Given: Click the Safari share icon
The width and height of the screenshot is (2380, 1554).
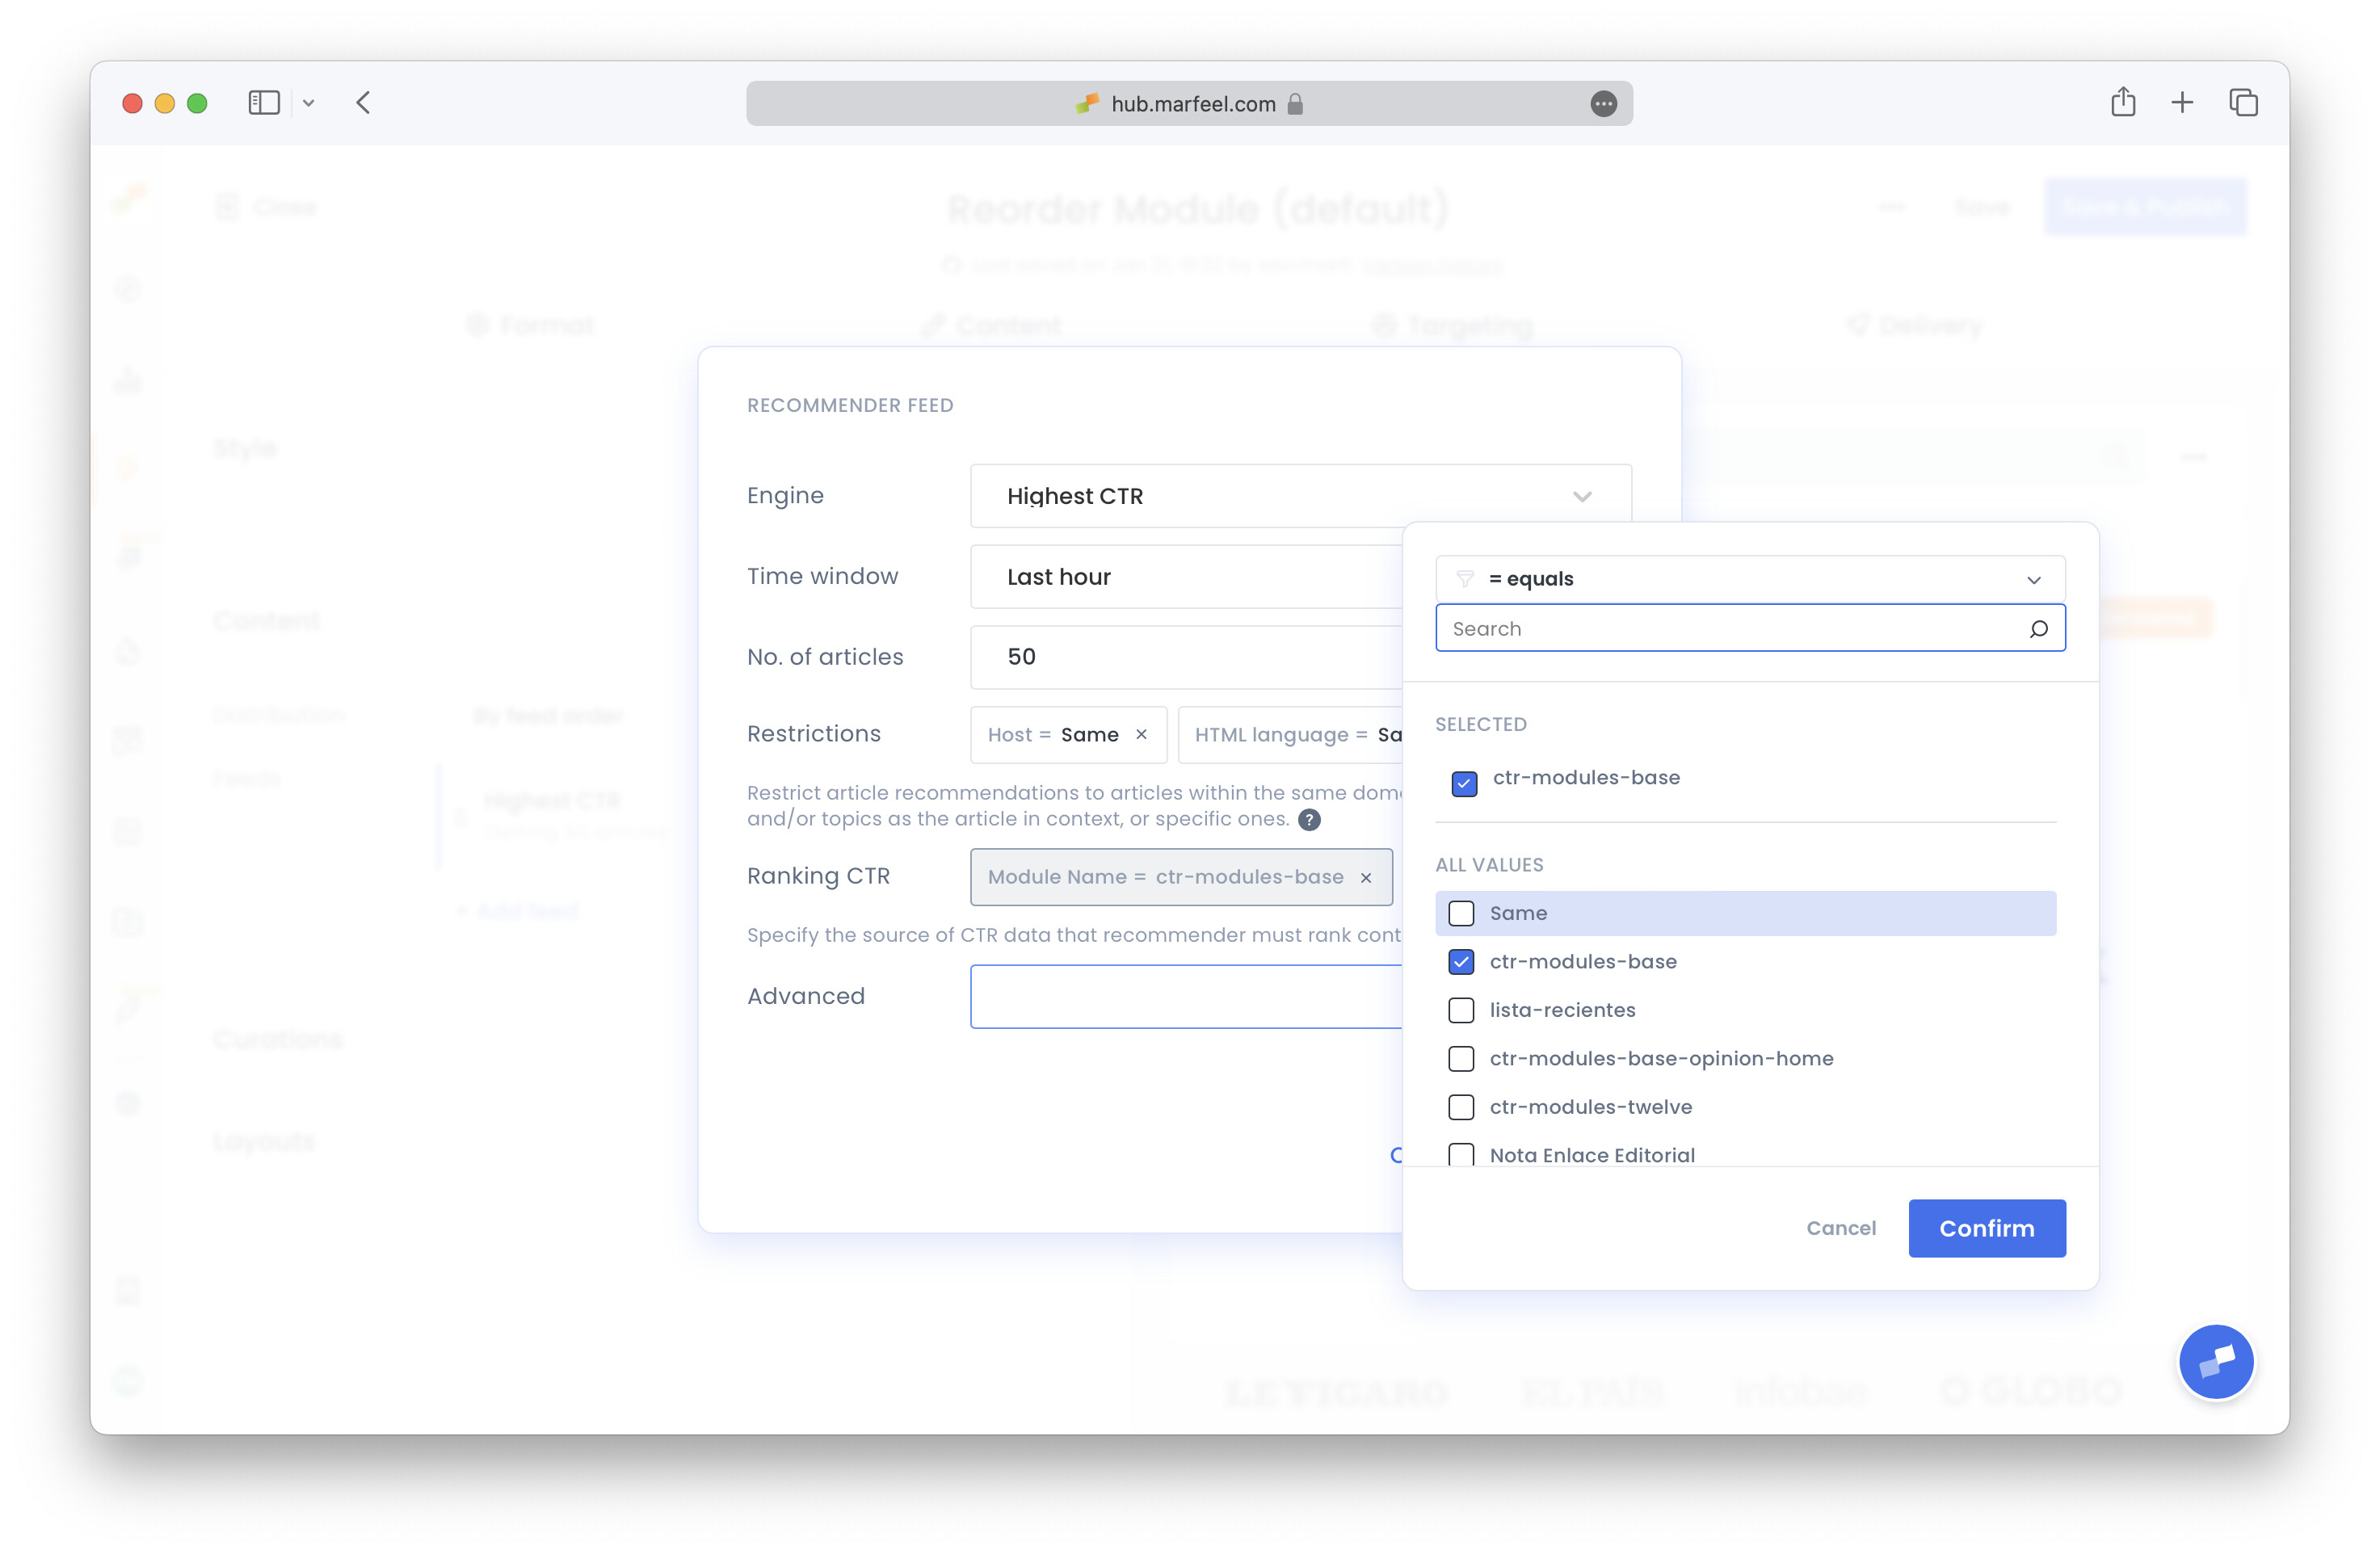Looking at the screenshot, I should pos(2123,103).
